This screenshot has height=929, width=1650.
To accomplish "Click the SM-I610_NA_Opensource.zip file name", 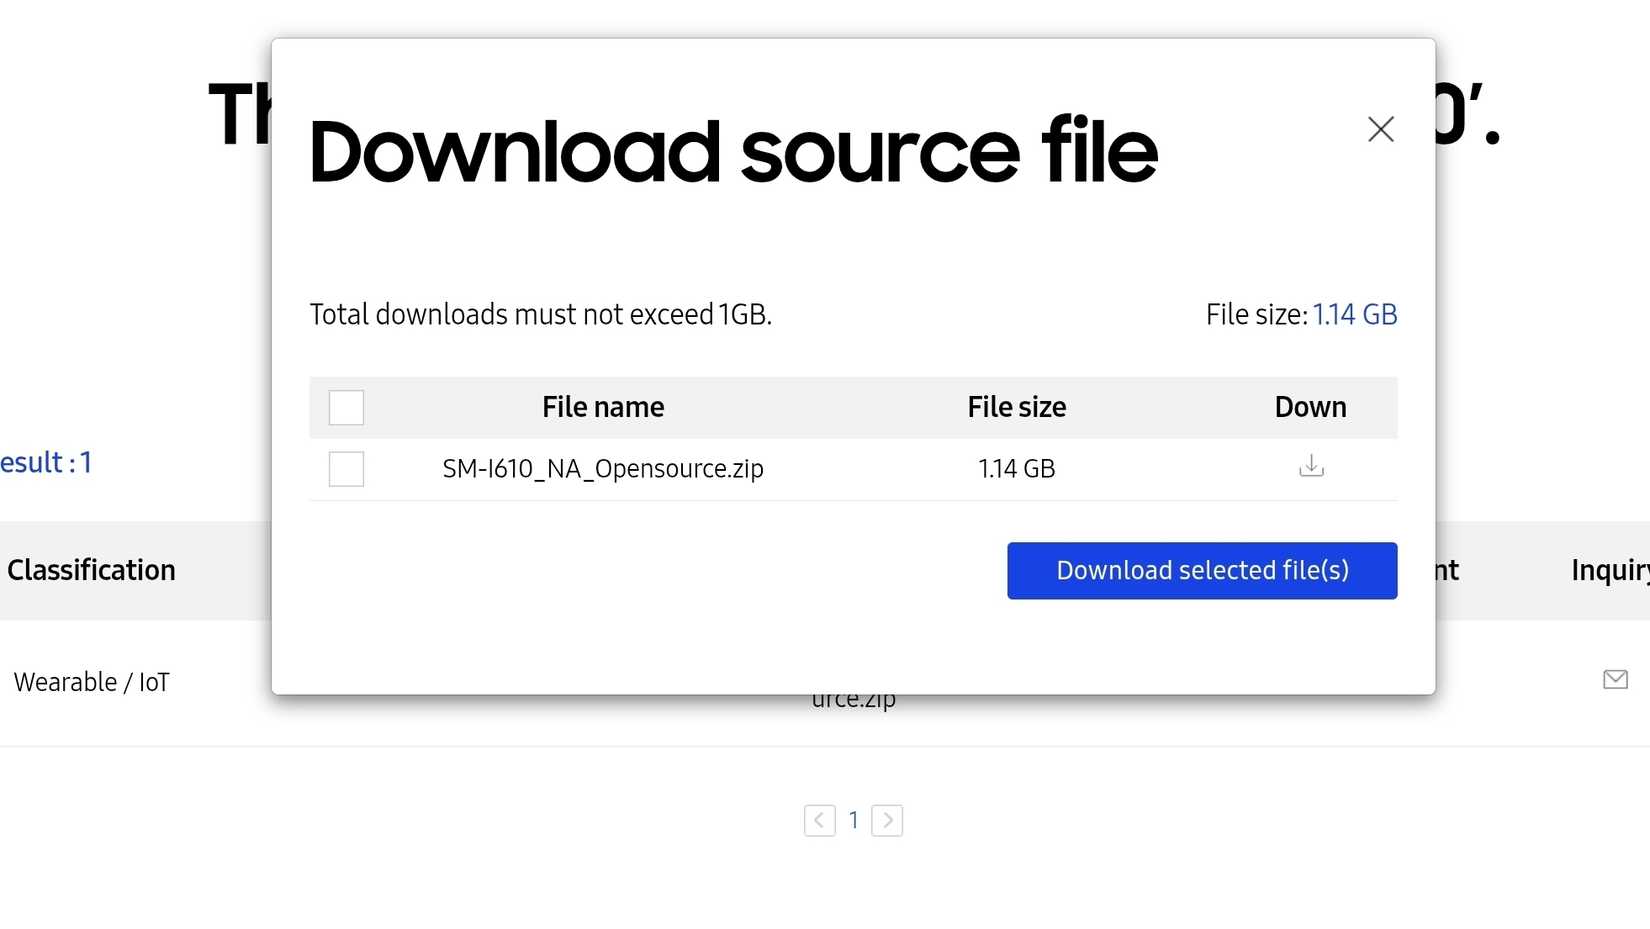I will pos(603,469).
